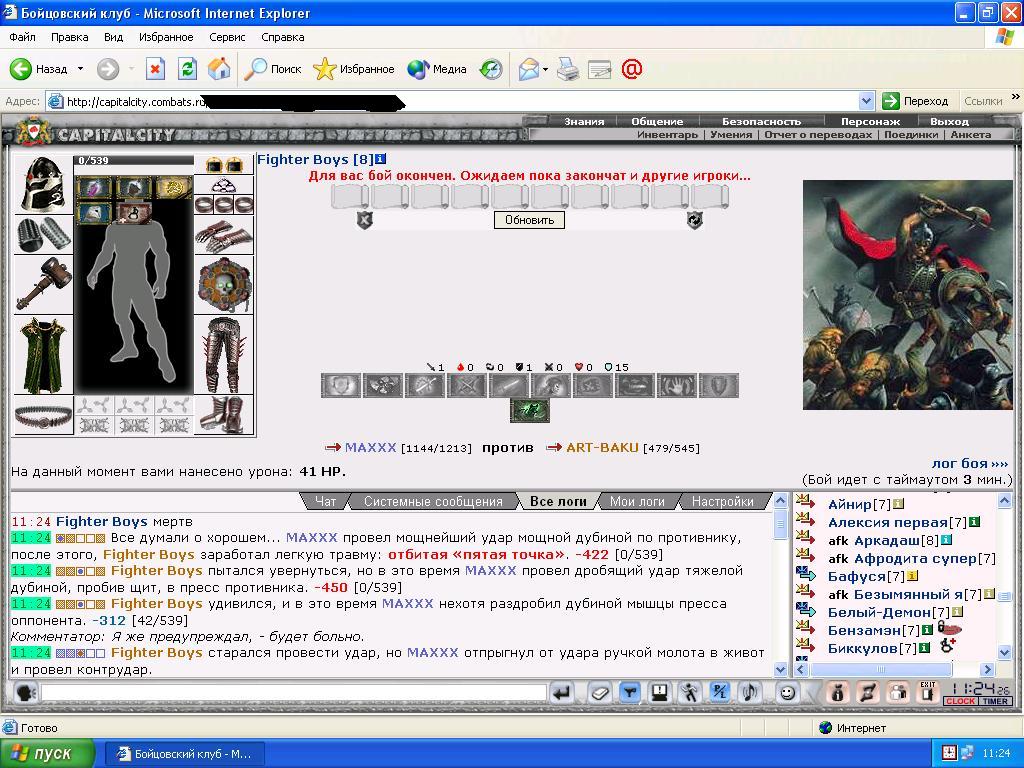Activate the green highlighted combat skill

(x=530, y=411)
